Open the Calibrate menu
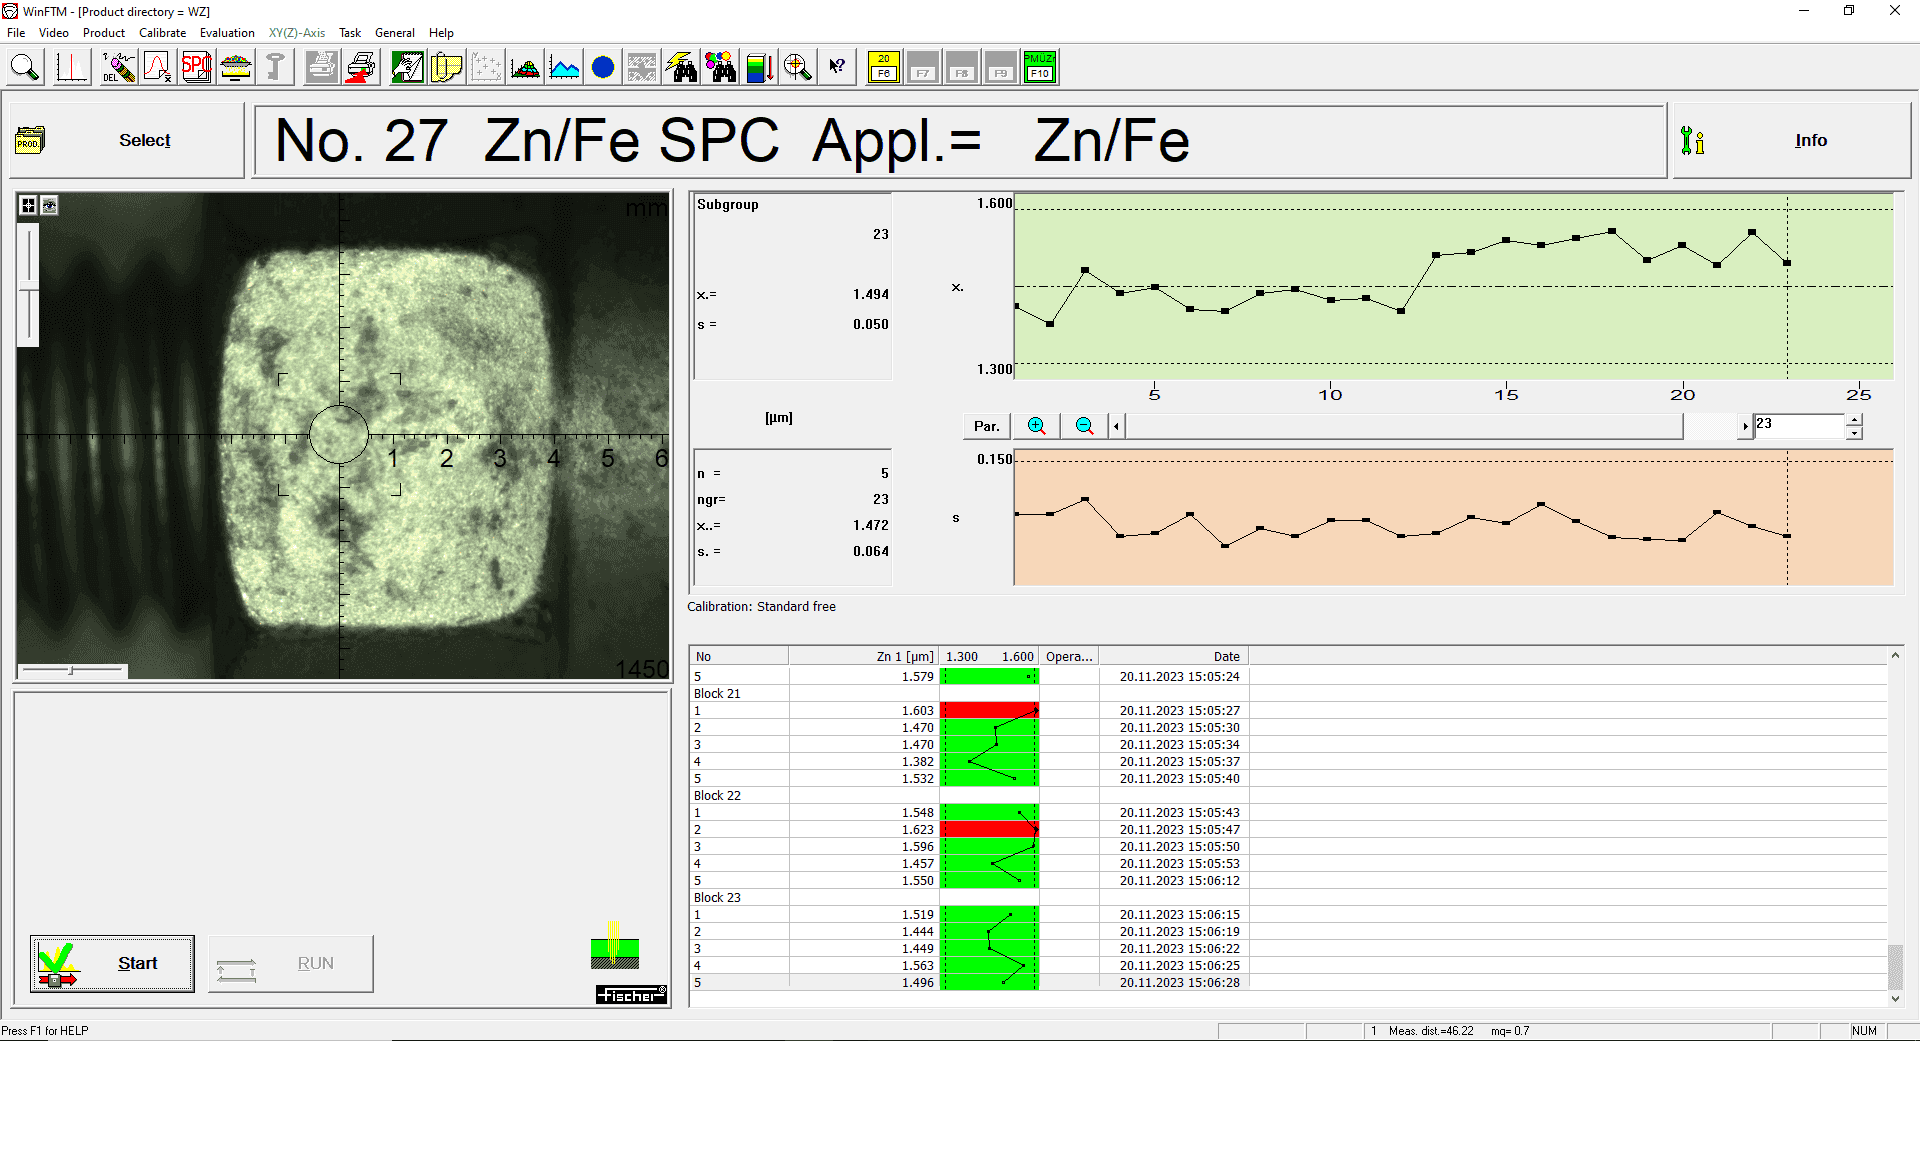This screenshot has height=1170, width=1920. point(162,32)
